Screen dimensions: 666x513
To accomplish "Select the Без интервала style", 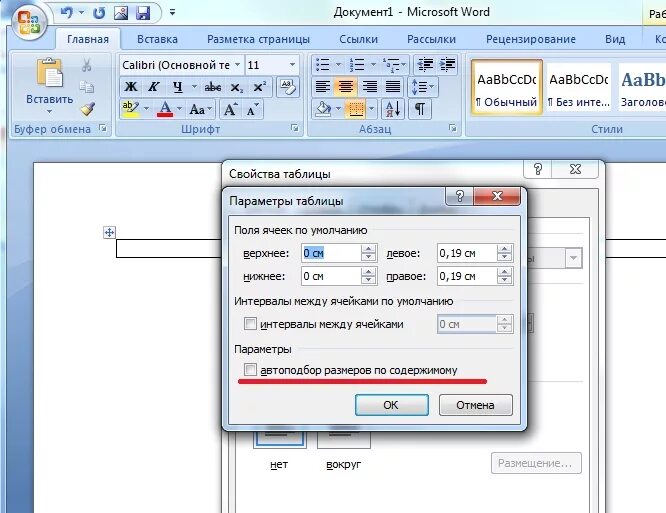I will click(579, 87).
